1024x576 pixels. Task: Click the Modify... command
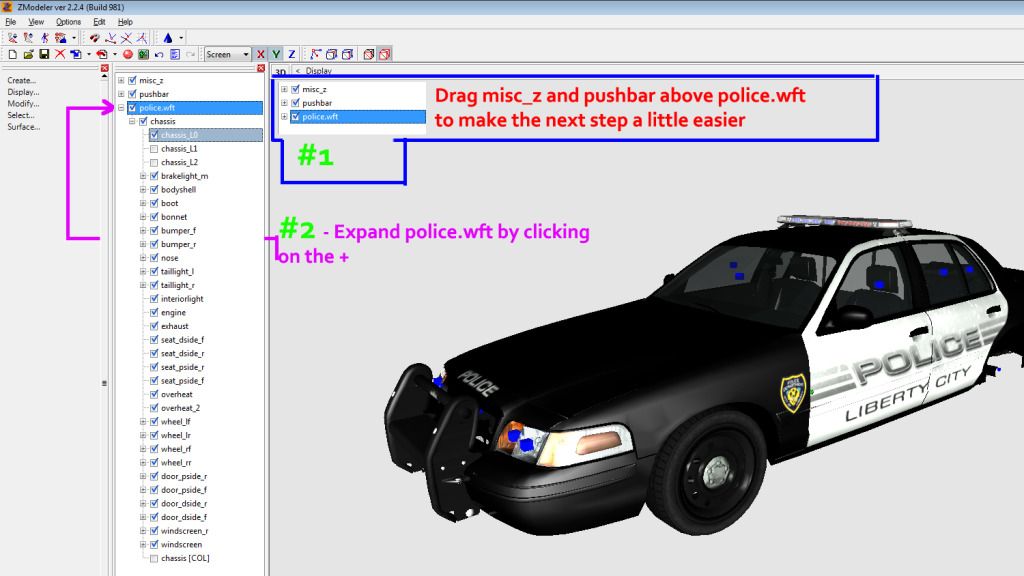23,103
